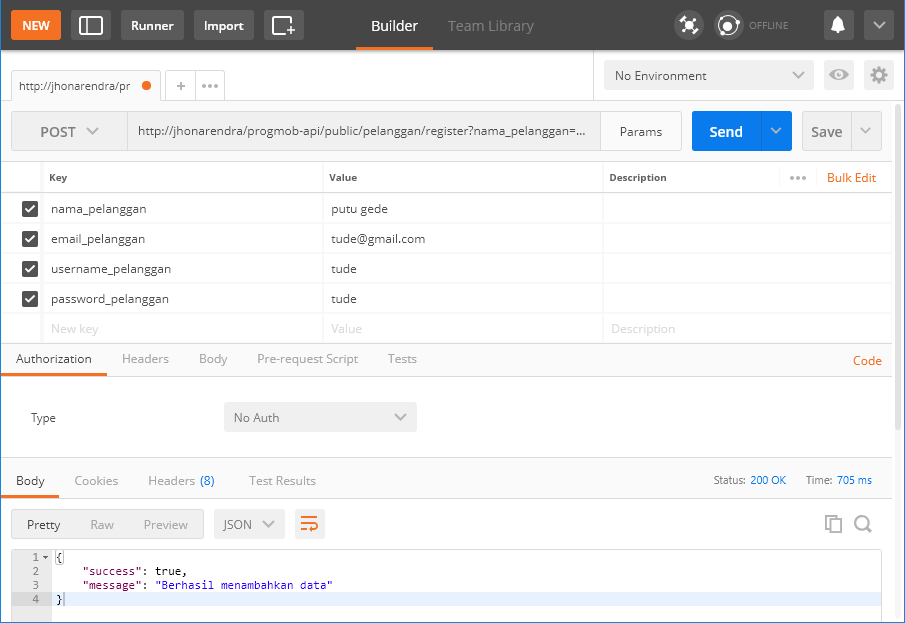Click the NEW button
Image resolution: width=905 pixels, height=623 pixels.
click(x=36, y=25)
